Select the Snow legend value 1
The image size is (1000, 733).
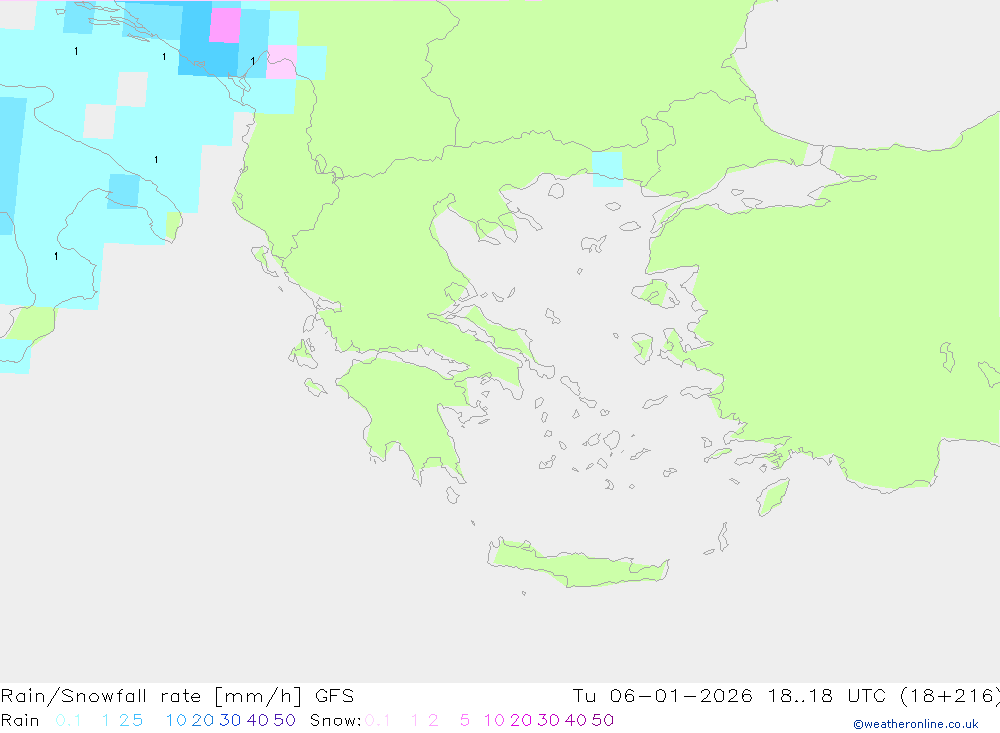415,720
